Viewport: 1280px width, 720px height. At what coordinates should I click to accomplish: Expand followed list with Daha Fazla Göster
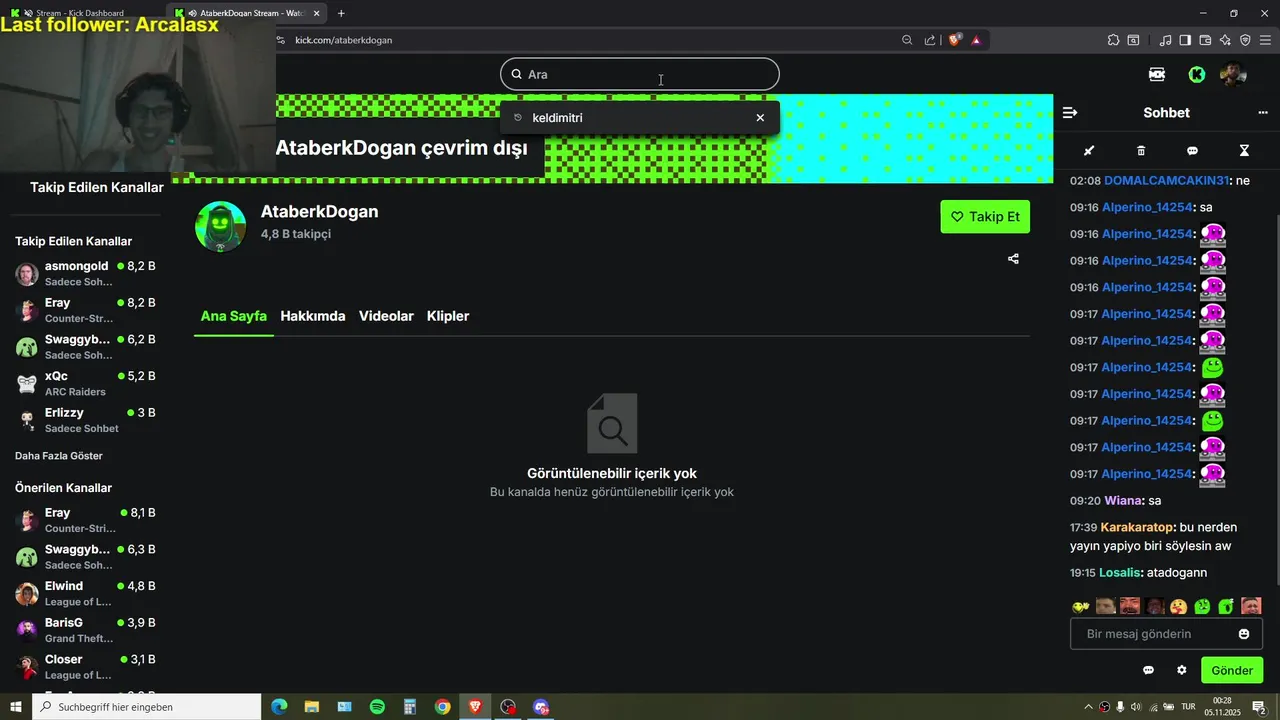click(x=59, y=456)
